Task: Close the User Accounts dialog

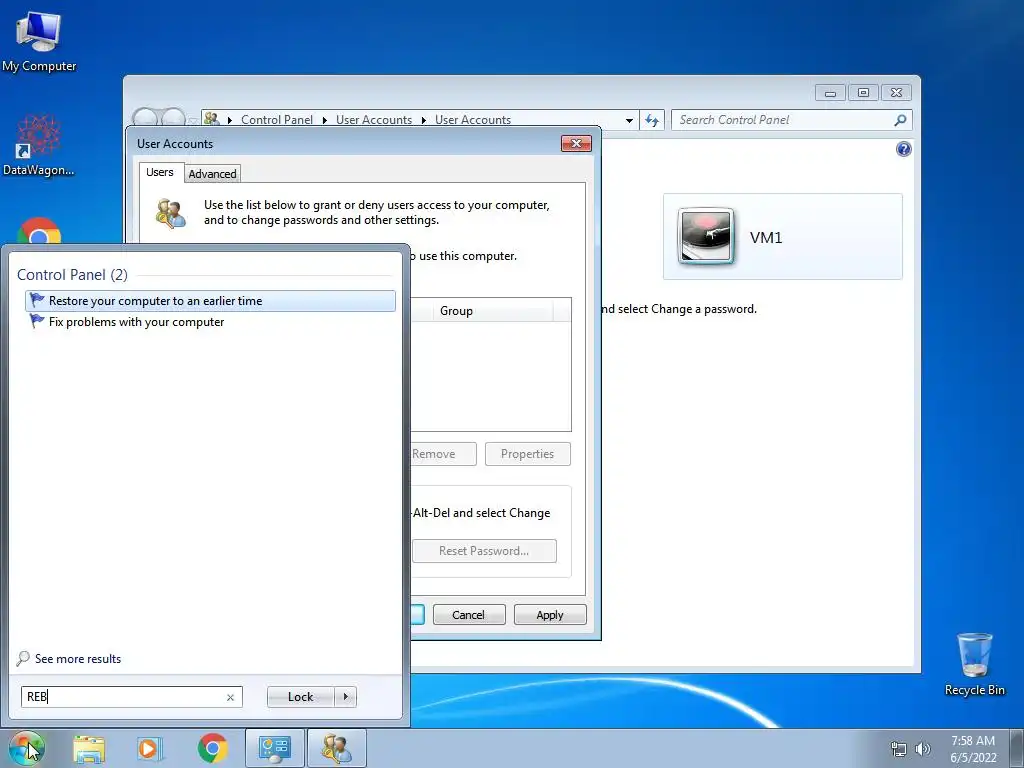Action: 576,143
